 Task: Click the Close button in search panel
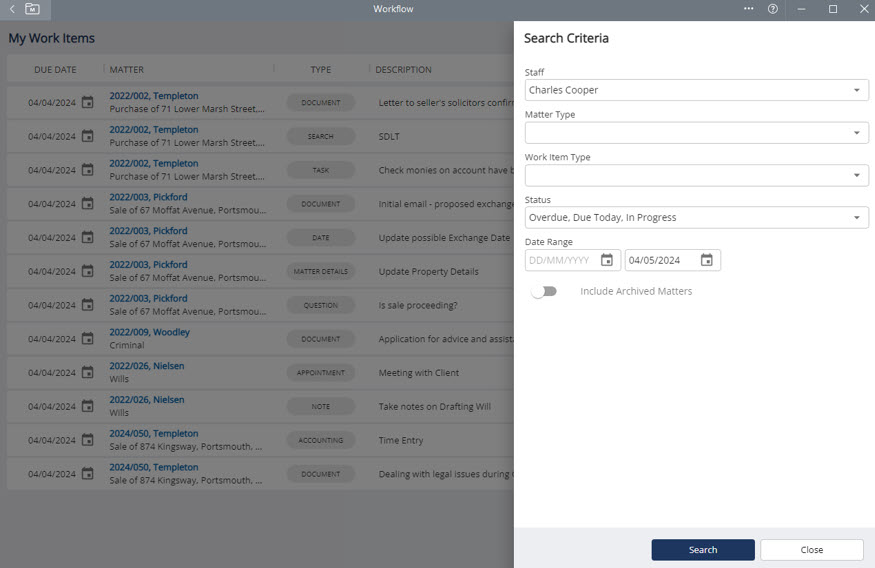[811, 550]
